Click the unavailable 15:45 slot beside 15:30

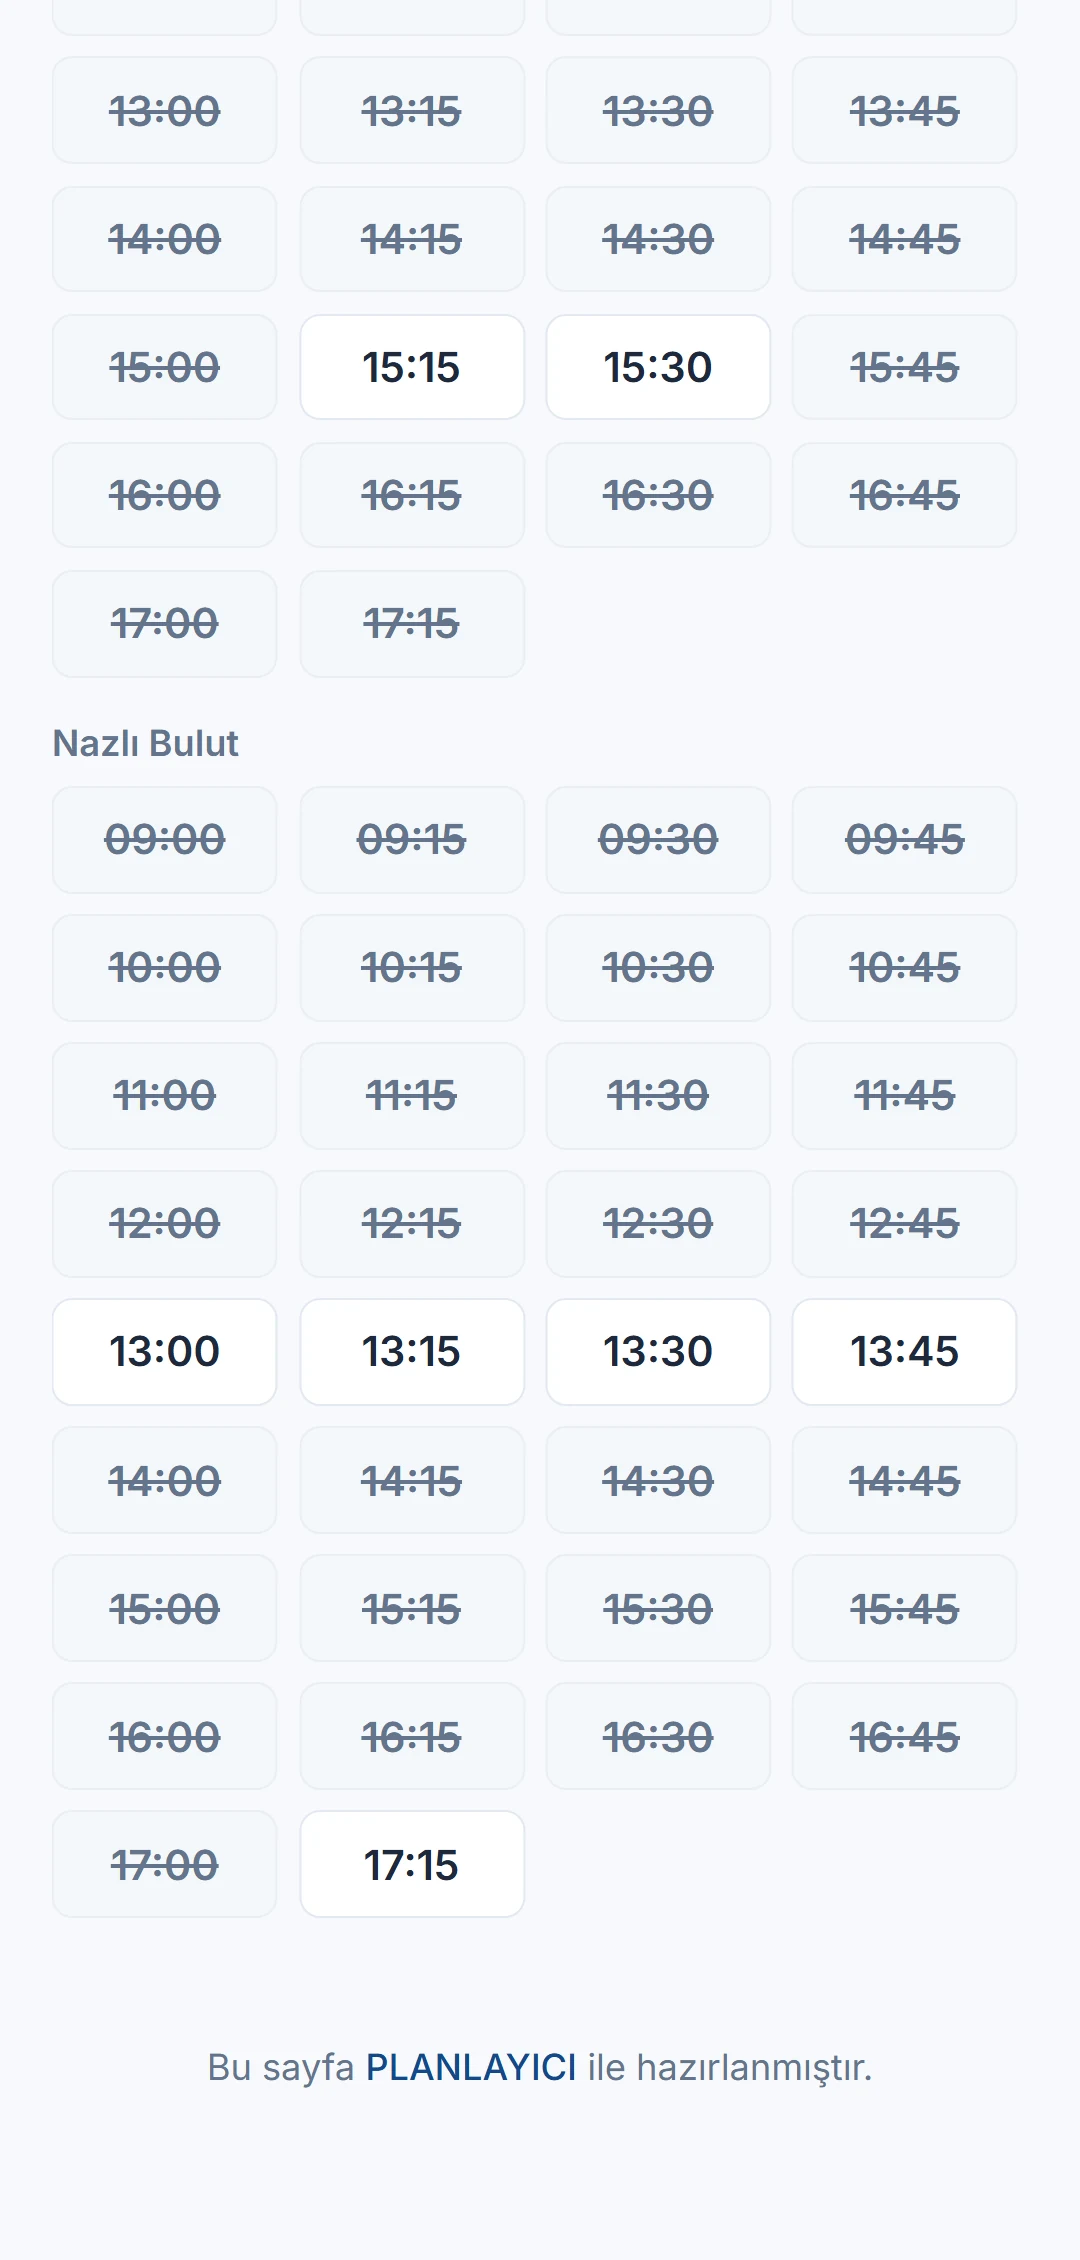click(904, 367)
